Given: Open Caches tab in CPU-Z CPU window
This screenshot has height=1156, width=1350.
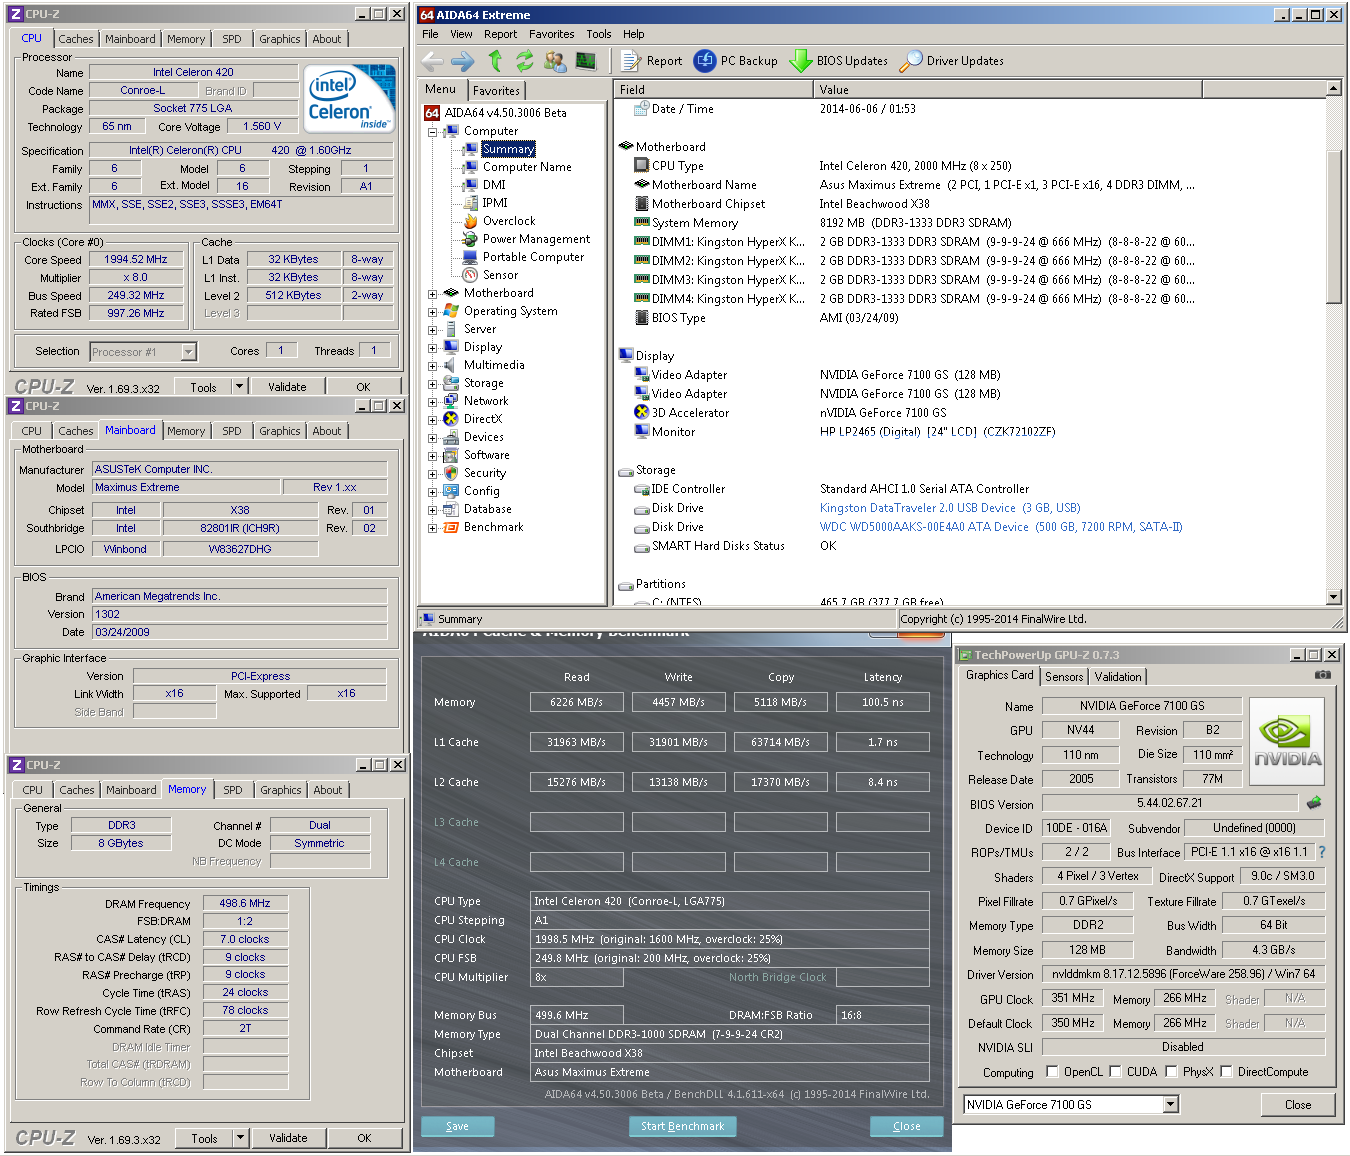Looking at the screenshot, I should tap(76, 39).
